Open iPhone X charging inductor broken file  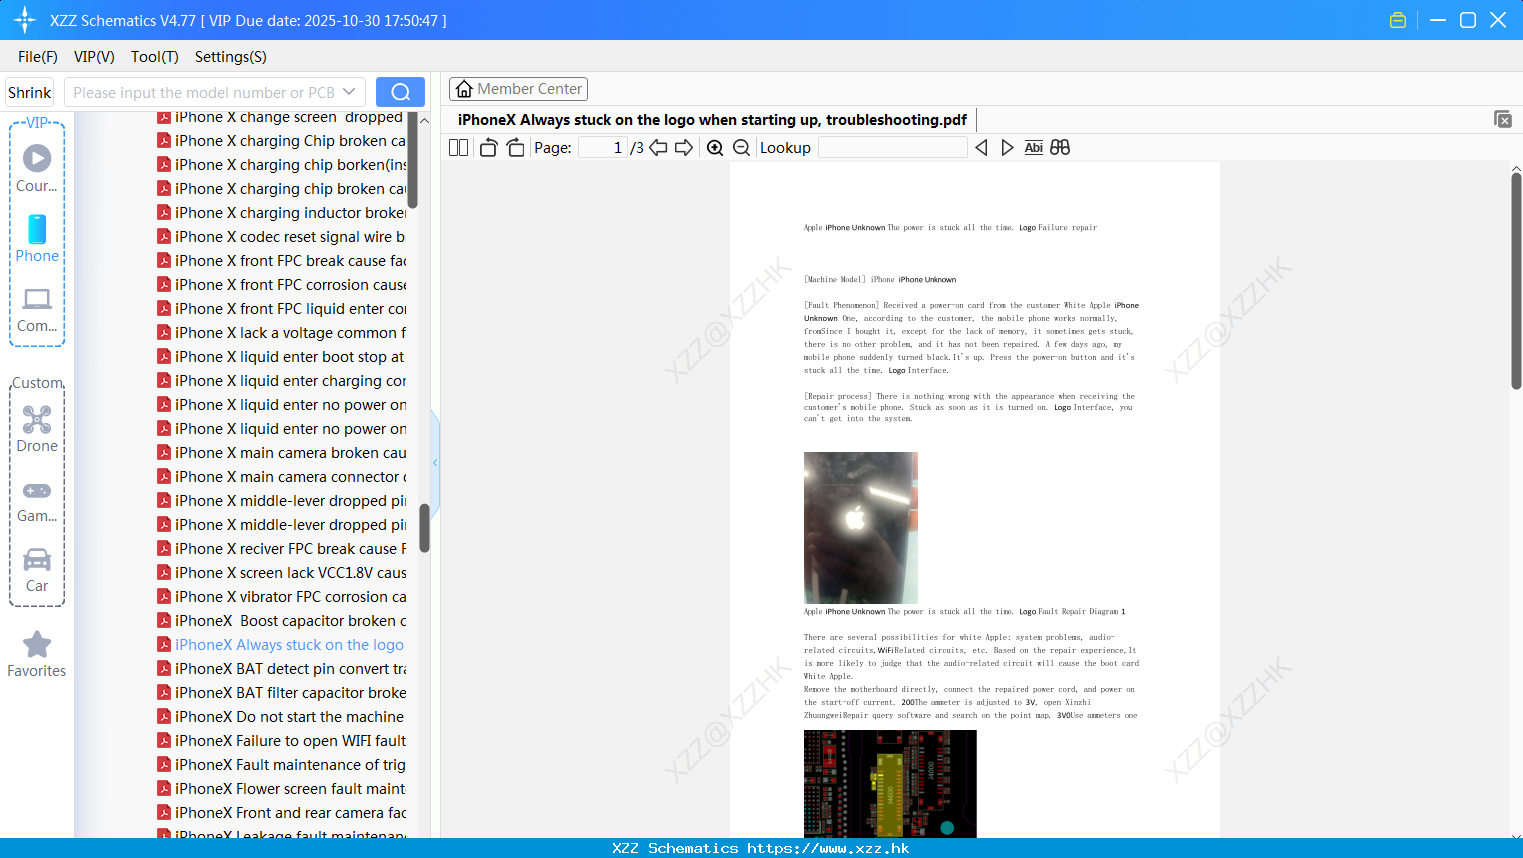tap(282, 213)
